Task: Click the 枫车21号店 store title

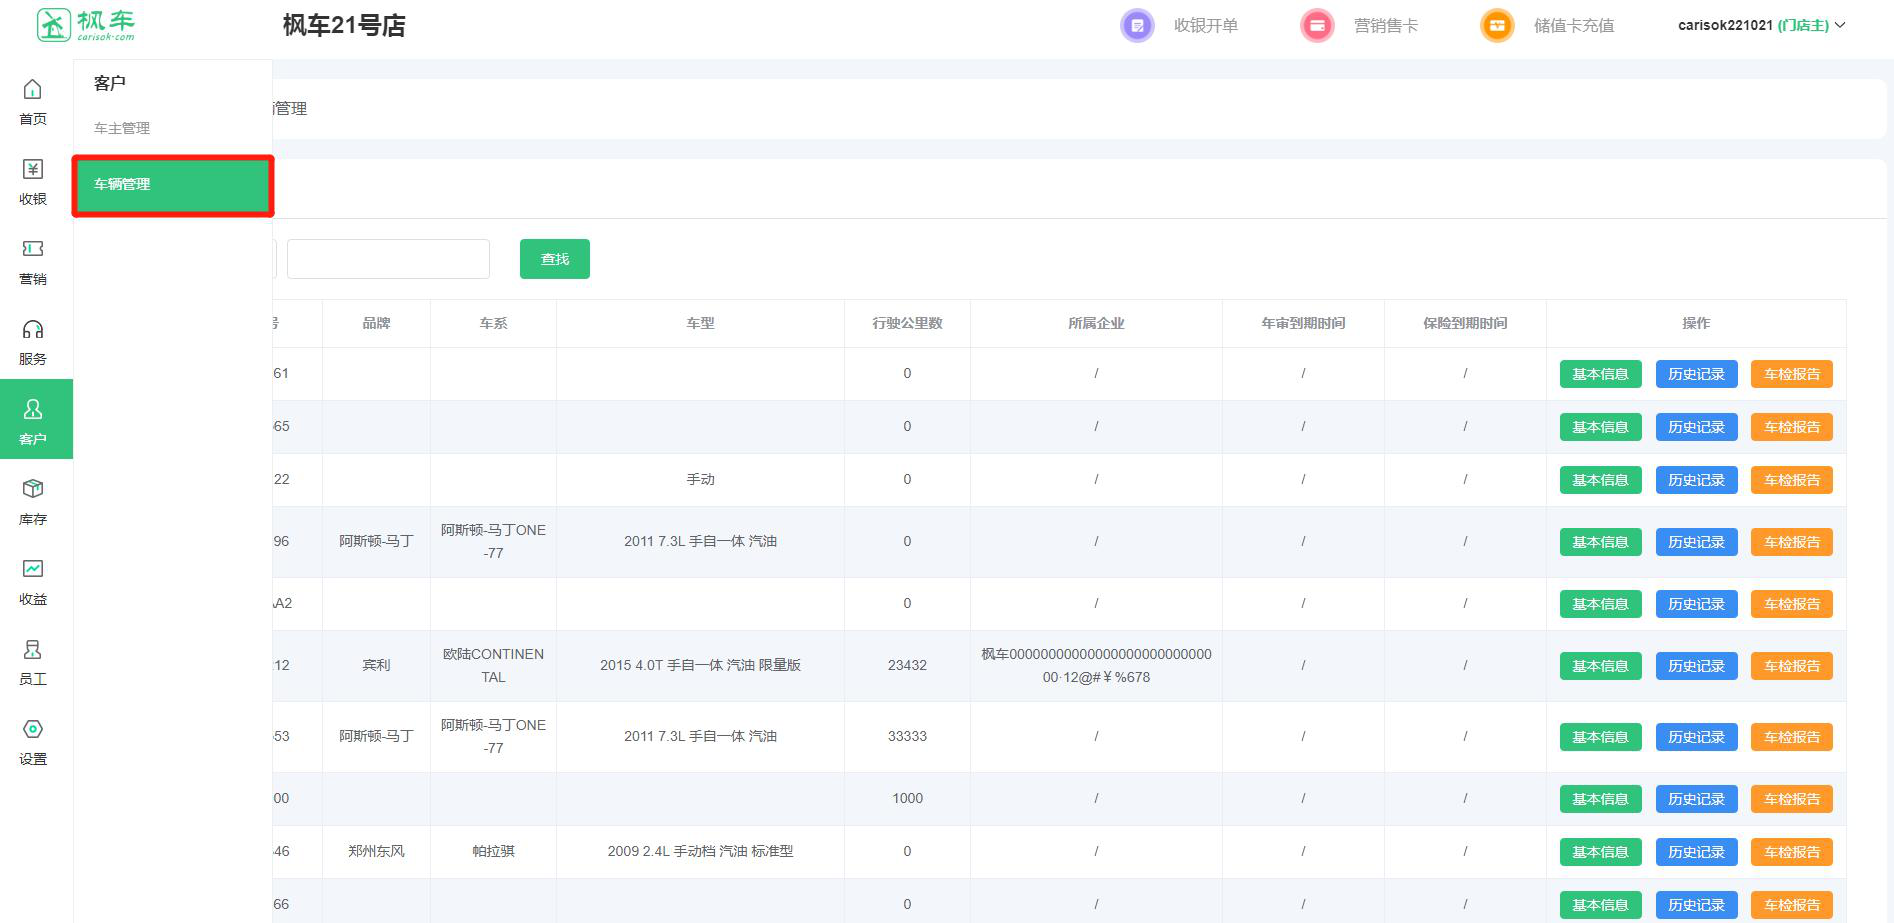Action: (x=344, y=26)
